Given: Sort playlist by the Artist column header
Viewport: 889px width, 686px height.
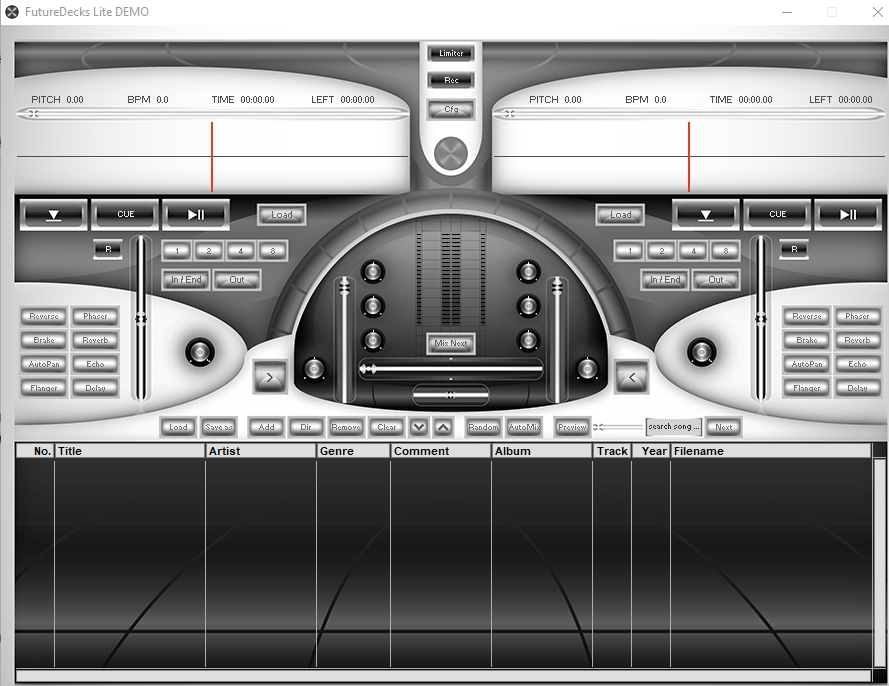Looking at the screenshot, I should point(260,451).
